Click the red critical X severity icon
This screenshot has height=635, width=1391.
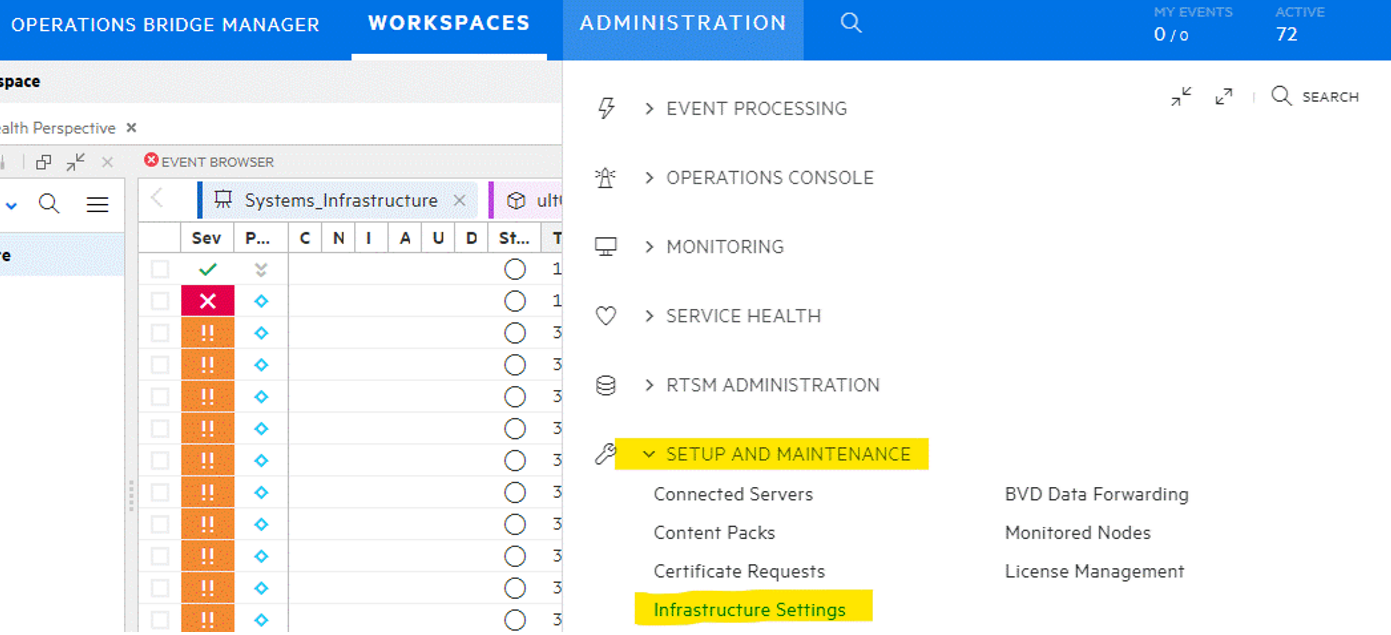[x=208, y=301]
